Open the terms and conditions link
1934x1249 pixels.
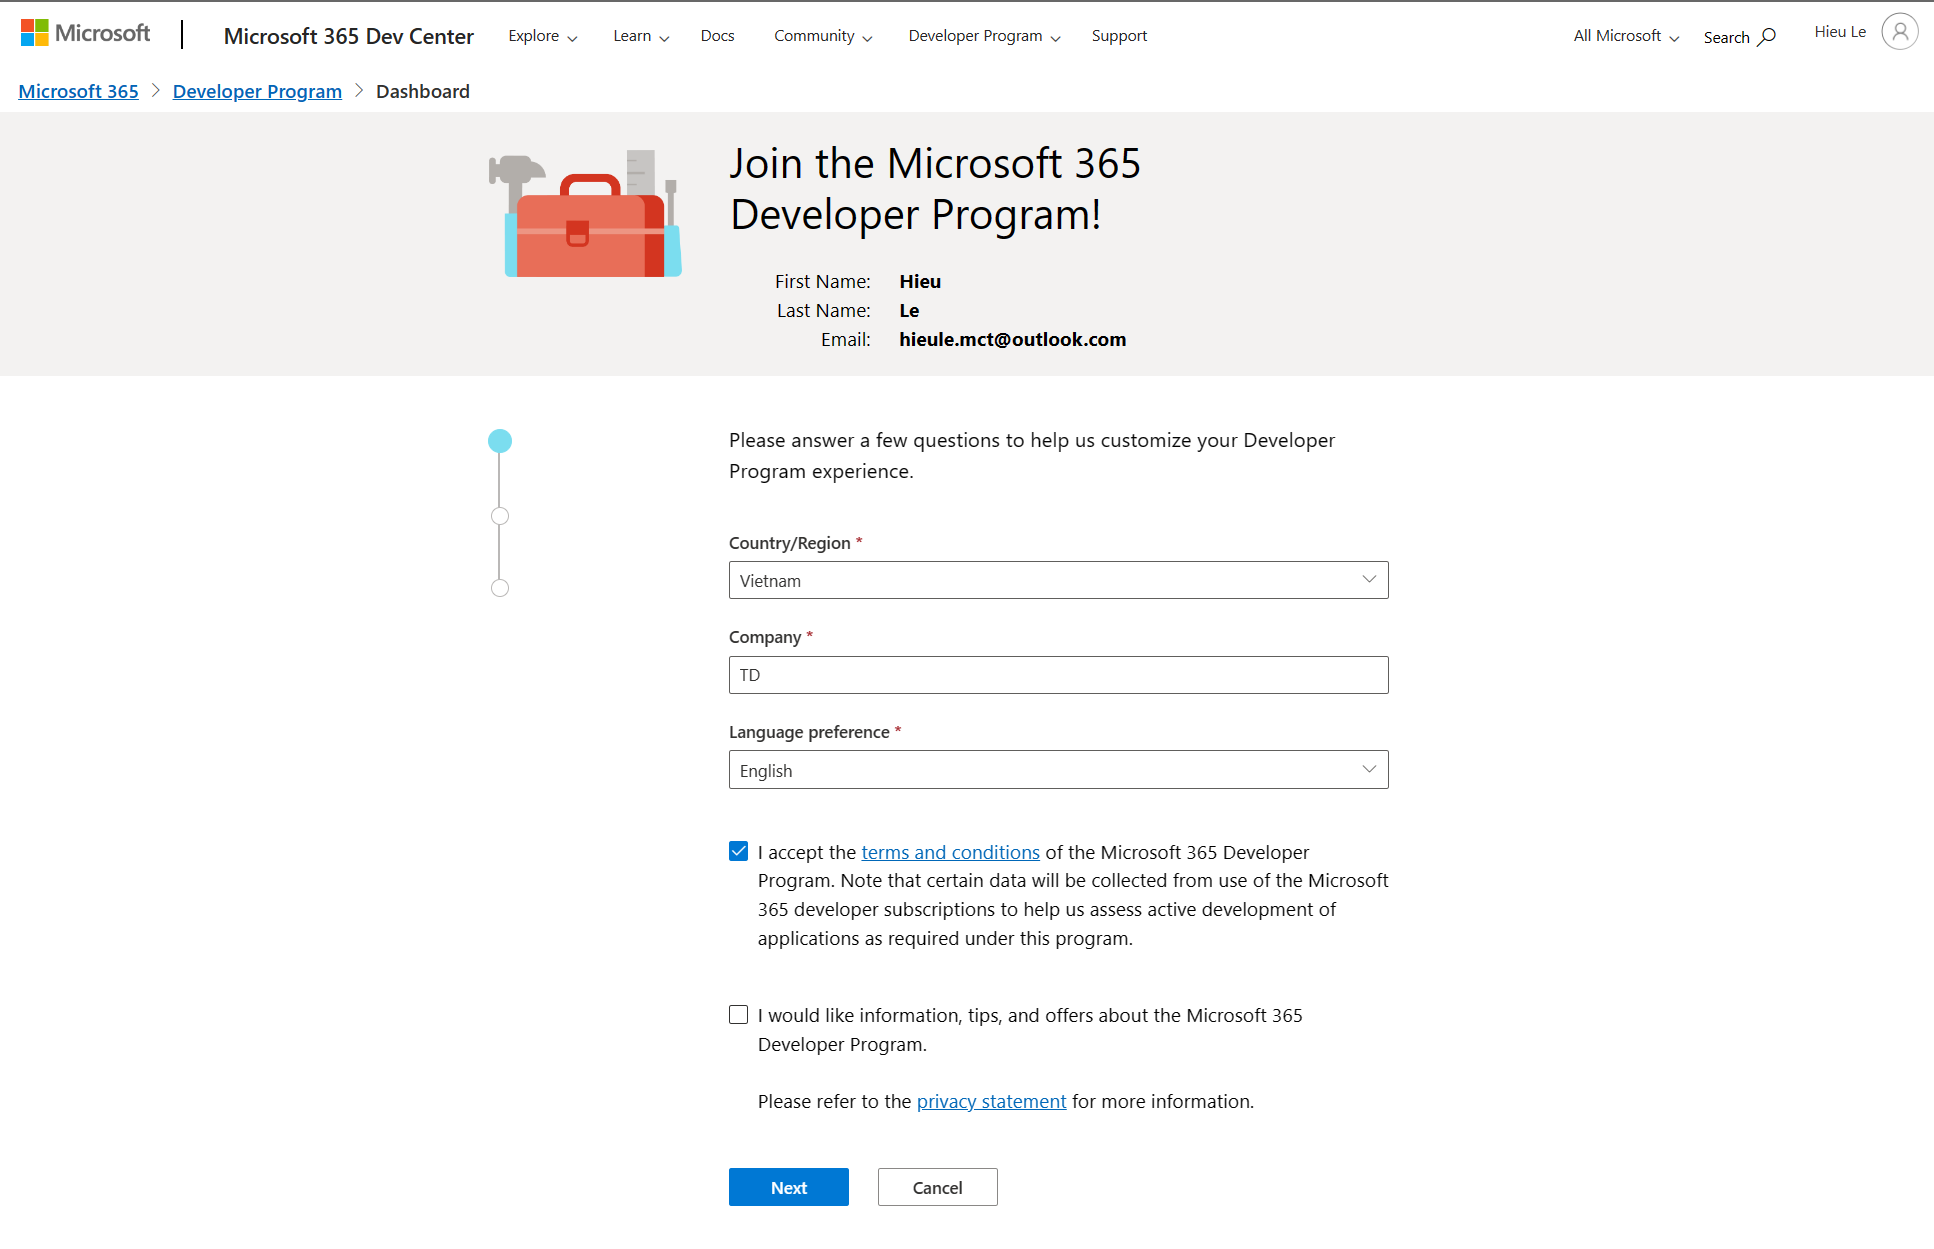point(950,852)
